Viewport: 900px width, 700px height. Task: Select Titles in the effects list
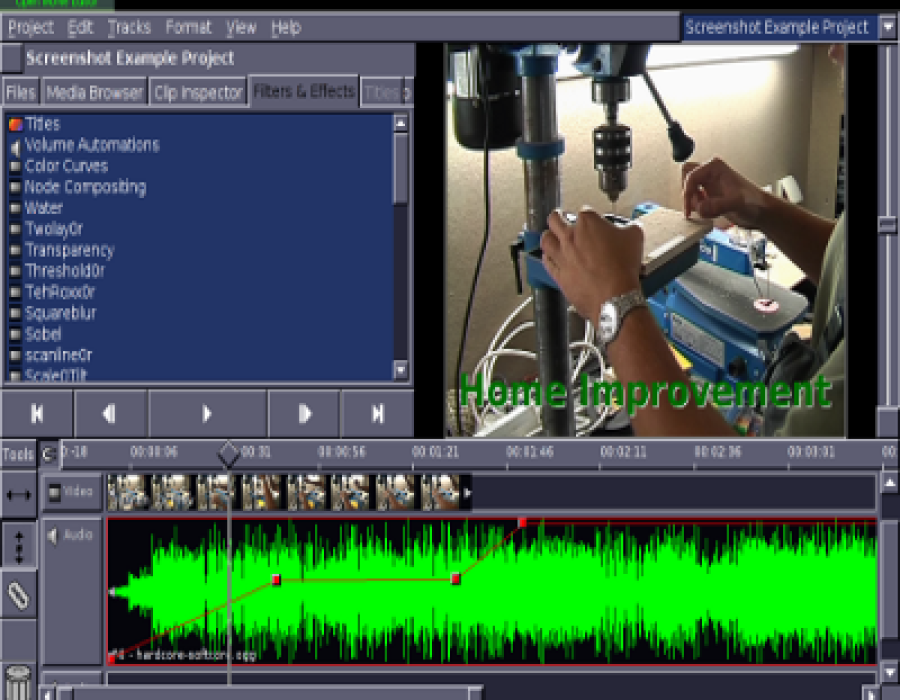click(42, 123)
